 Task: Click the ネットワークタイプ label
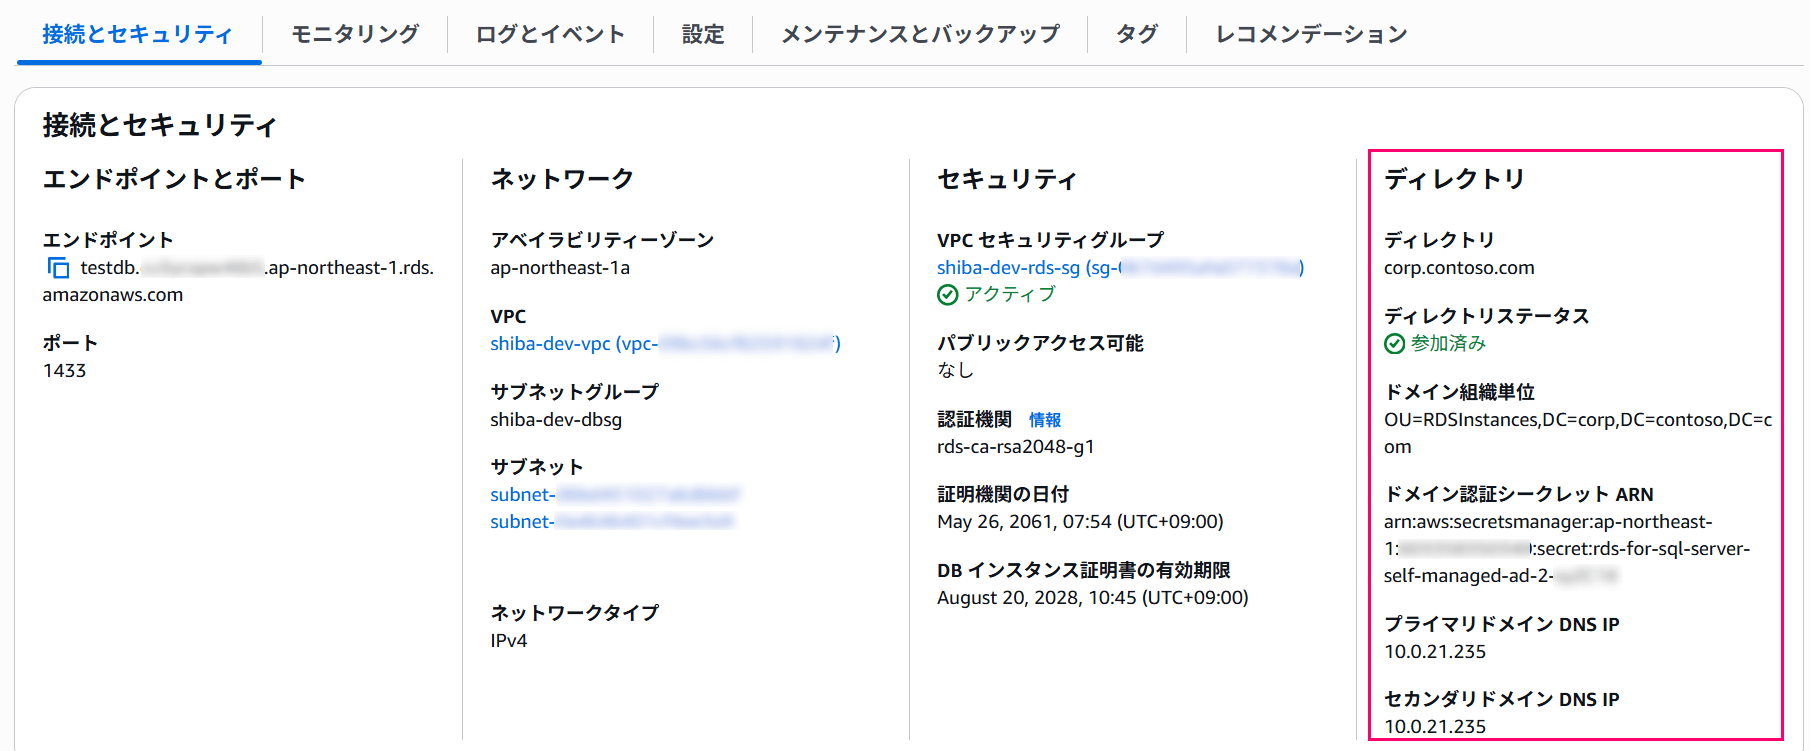[x=575, y=614]
